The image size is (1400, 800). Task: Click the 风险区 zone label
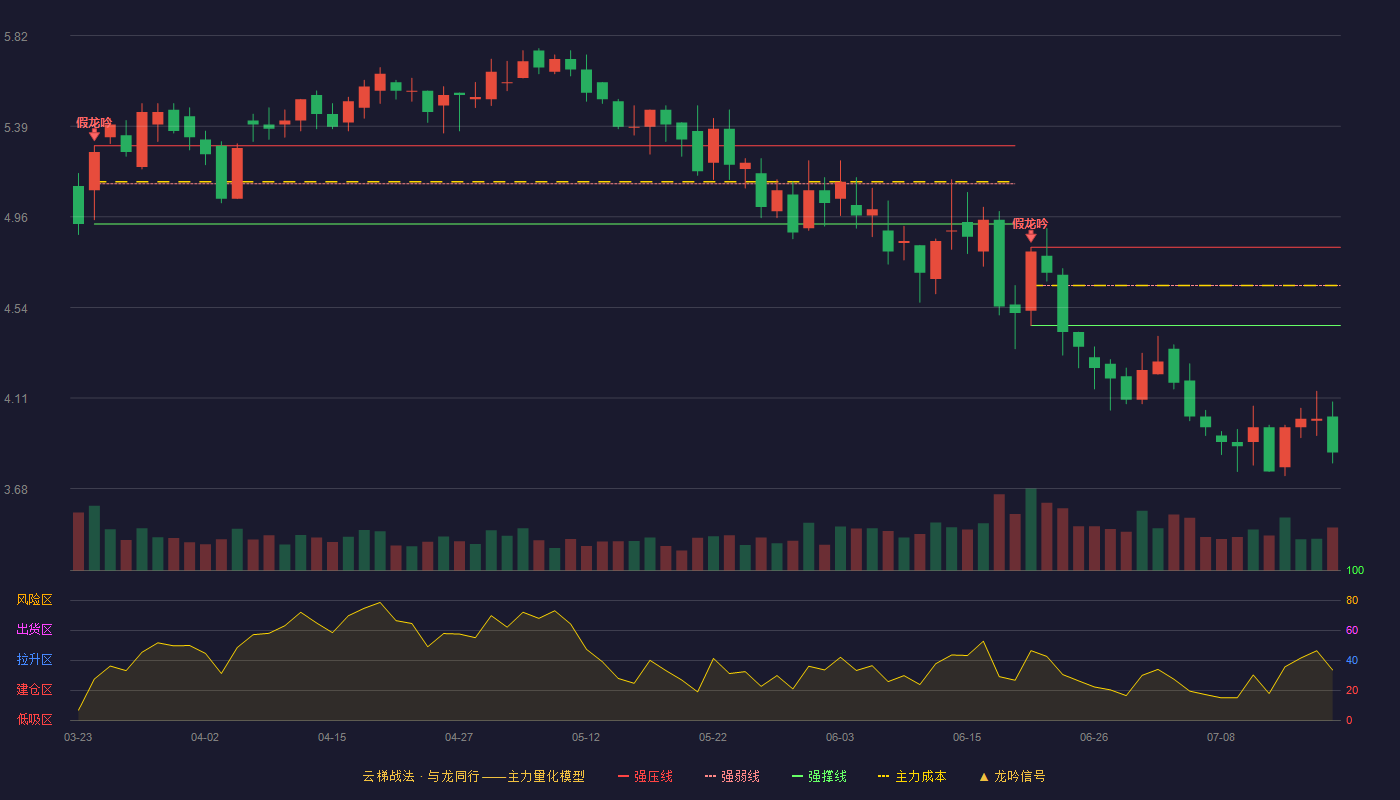34,600
